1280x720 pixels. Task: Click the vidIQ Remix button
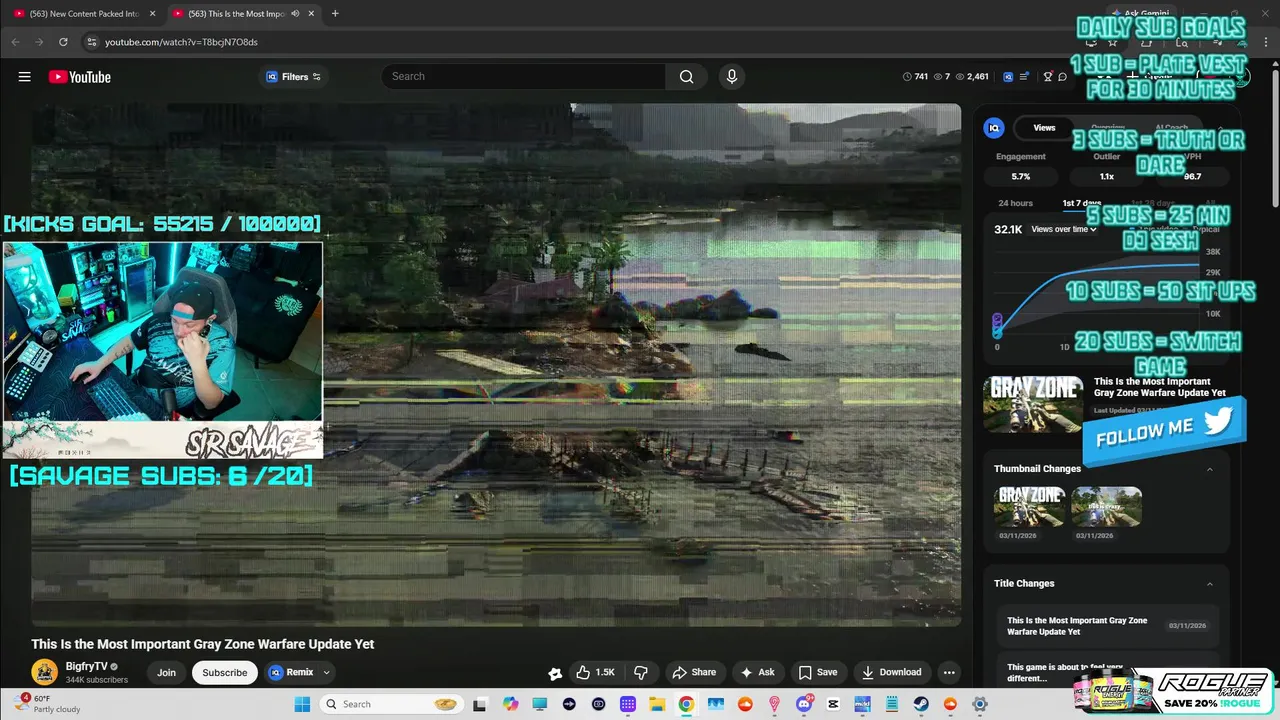point(291,672)
